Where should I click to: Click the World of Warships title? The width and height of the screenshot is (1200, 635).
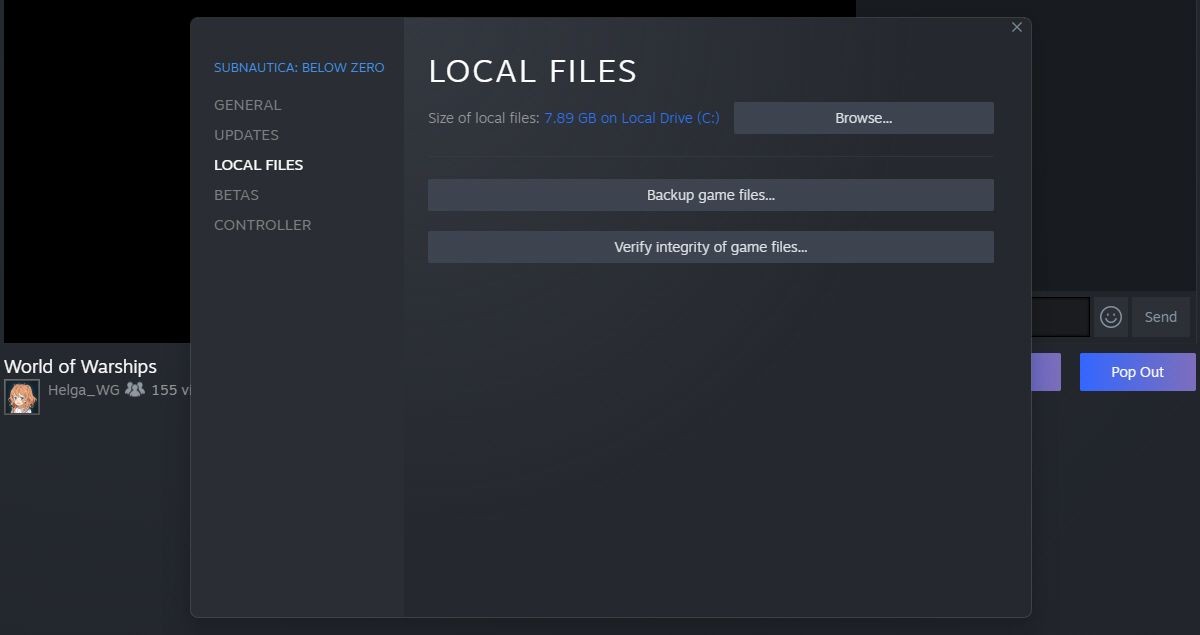click(80, 366)
